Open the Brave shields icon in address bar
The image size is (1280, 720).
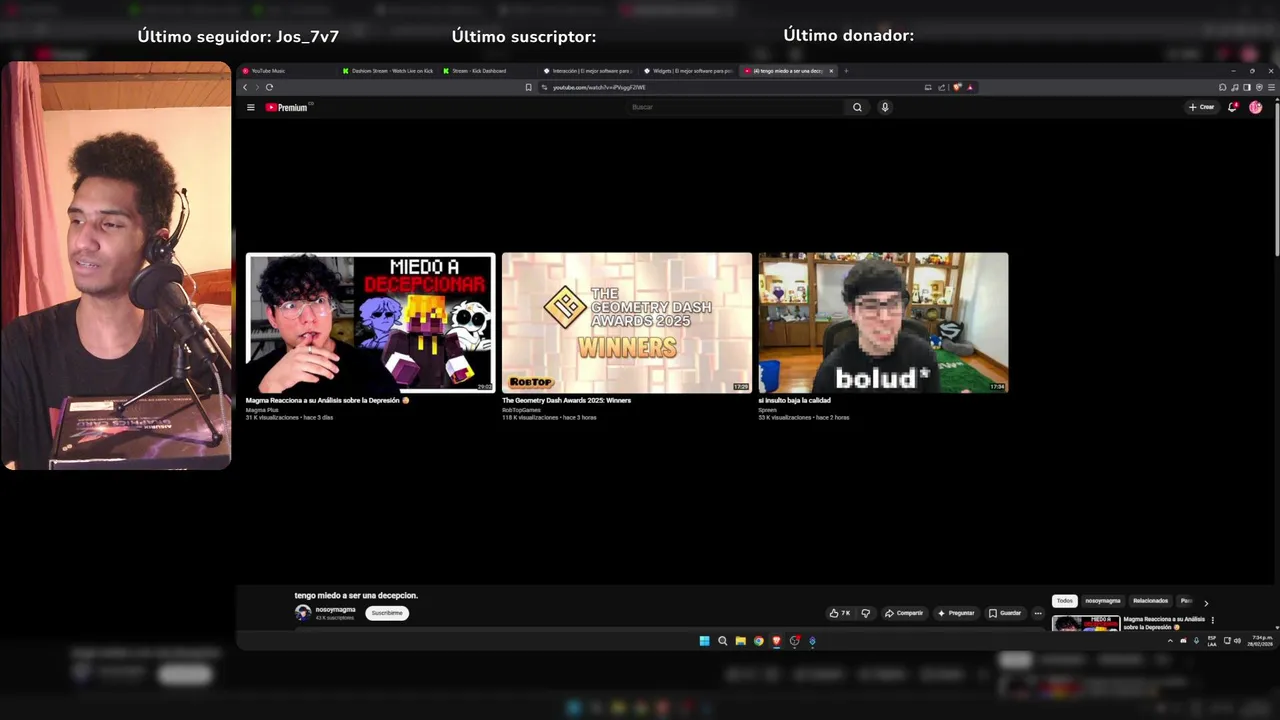click(958, 87)
